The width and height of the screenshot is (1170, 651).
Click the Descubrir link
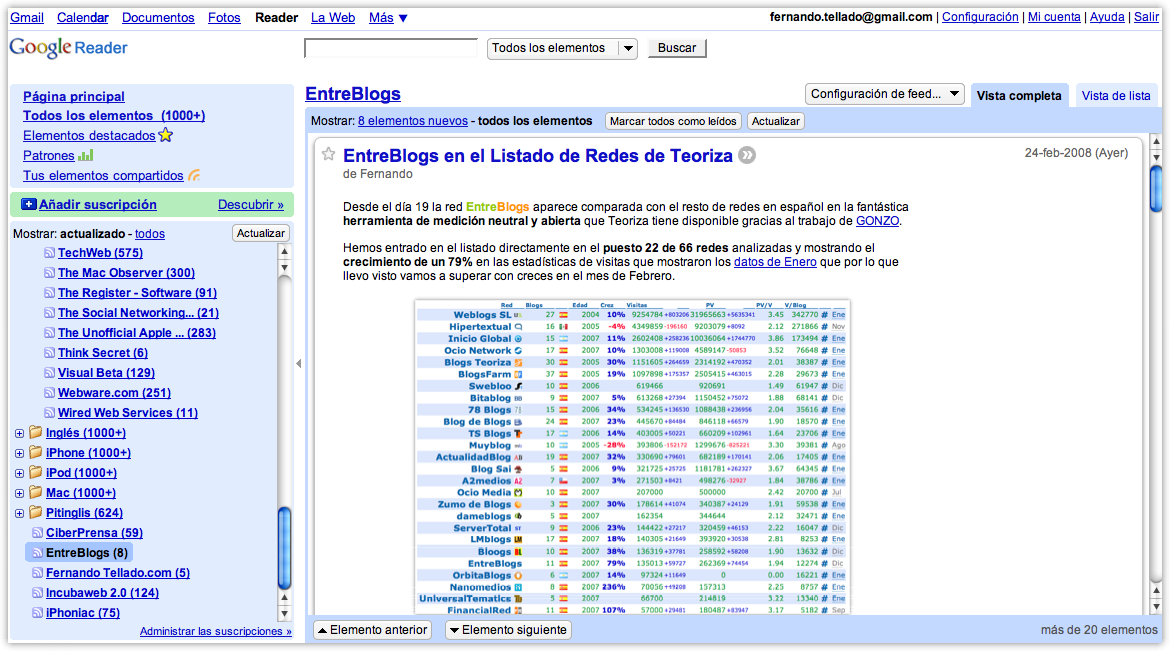pos(251,205)
